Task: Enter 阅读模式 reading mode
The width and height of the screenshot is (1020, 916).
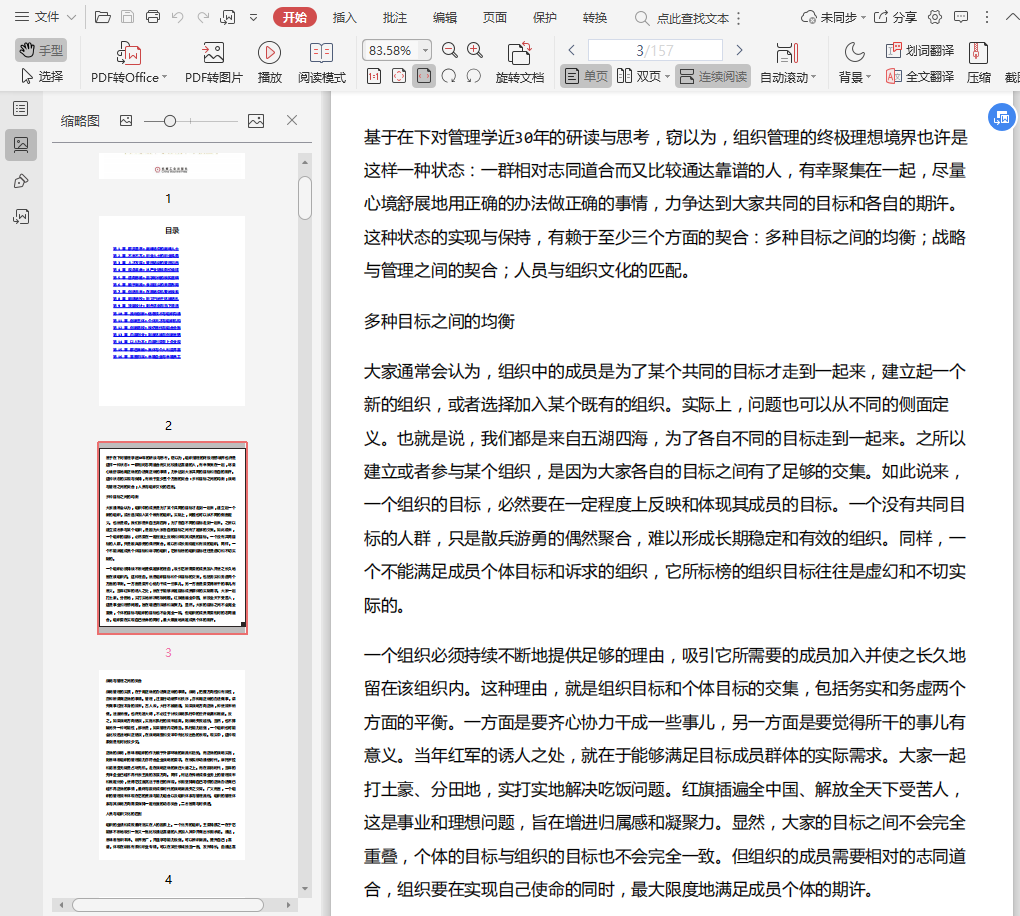Action: tap(321, 54)
